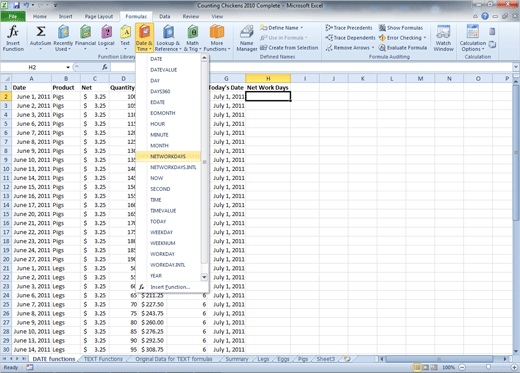The image size is (520, 373).
Task: Click the Select All corner button
Action: pyautogui.click(x=6, y=78)
